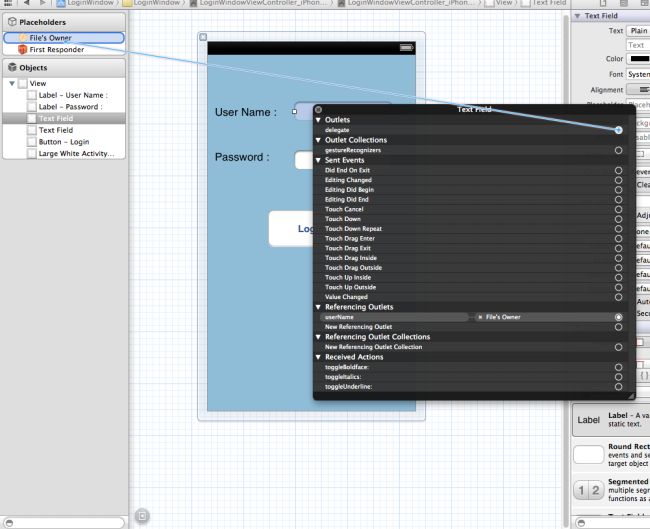
Task: Collapse the Received Actions section
Action: (x=318, y=357)
